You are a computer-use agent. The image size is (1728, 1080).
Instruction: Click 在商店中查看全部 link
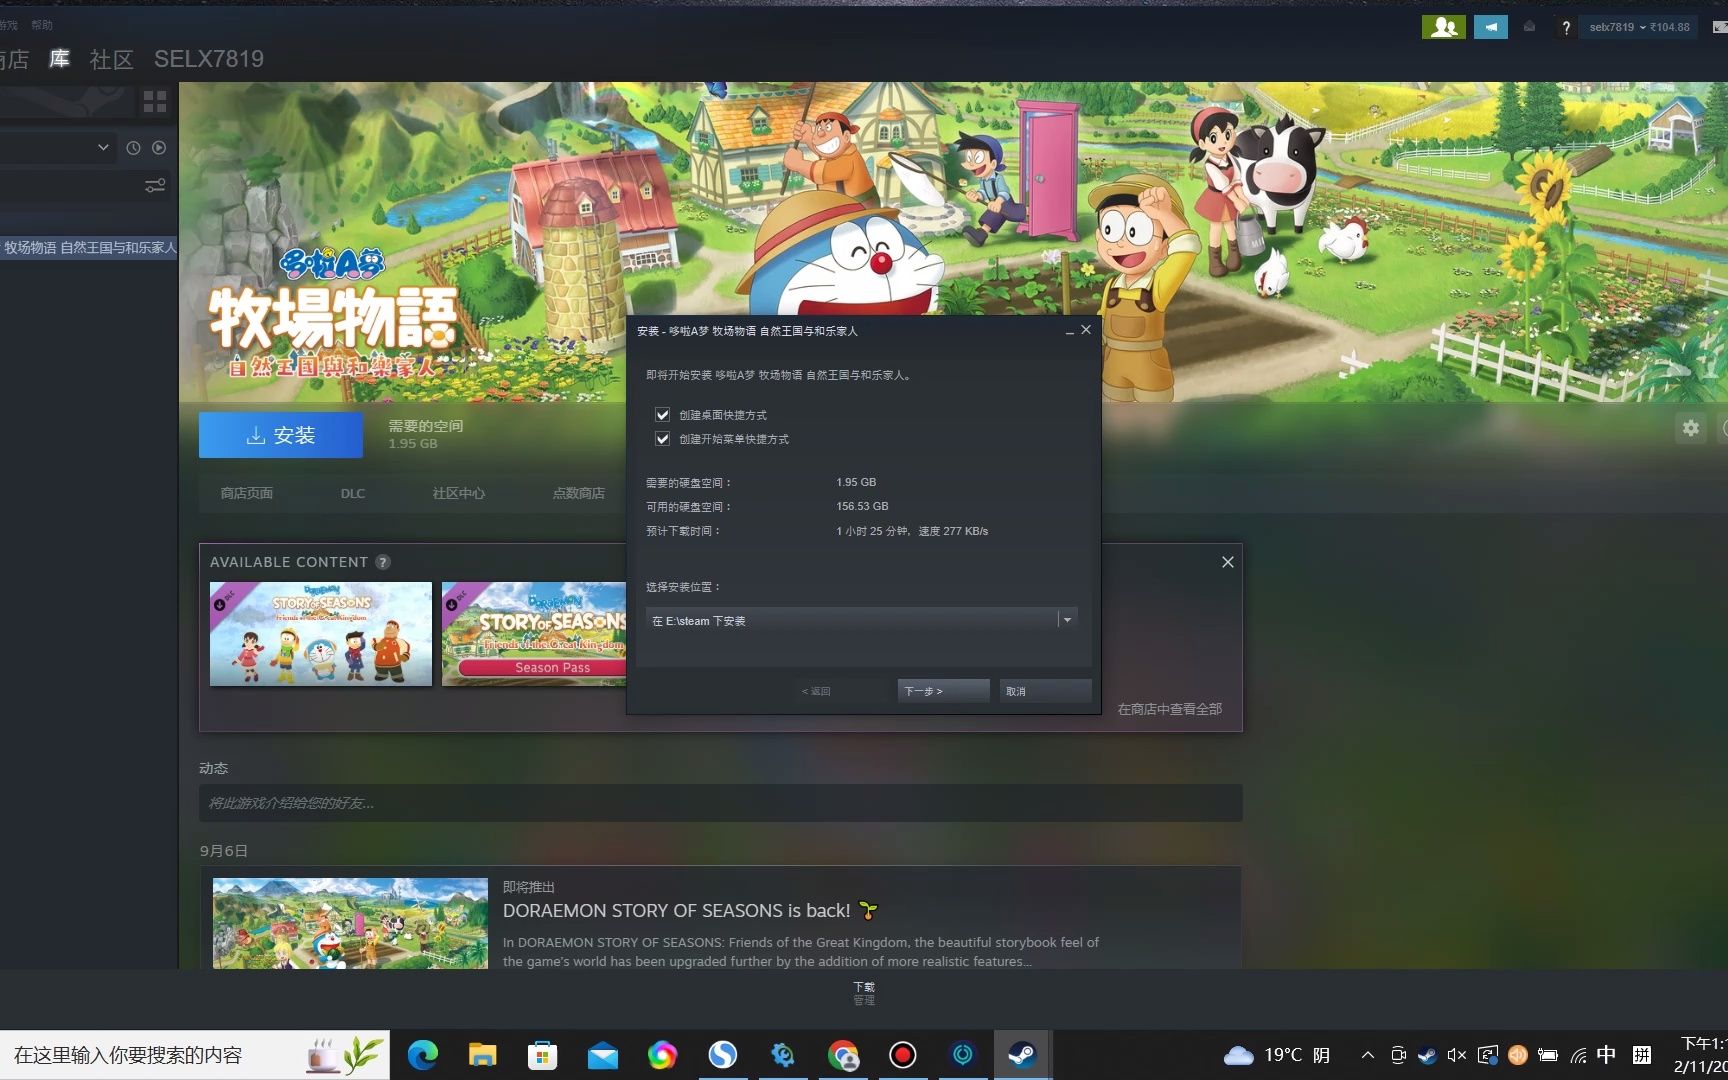pyautogui.click(x=1170, y=709)
